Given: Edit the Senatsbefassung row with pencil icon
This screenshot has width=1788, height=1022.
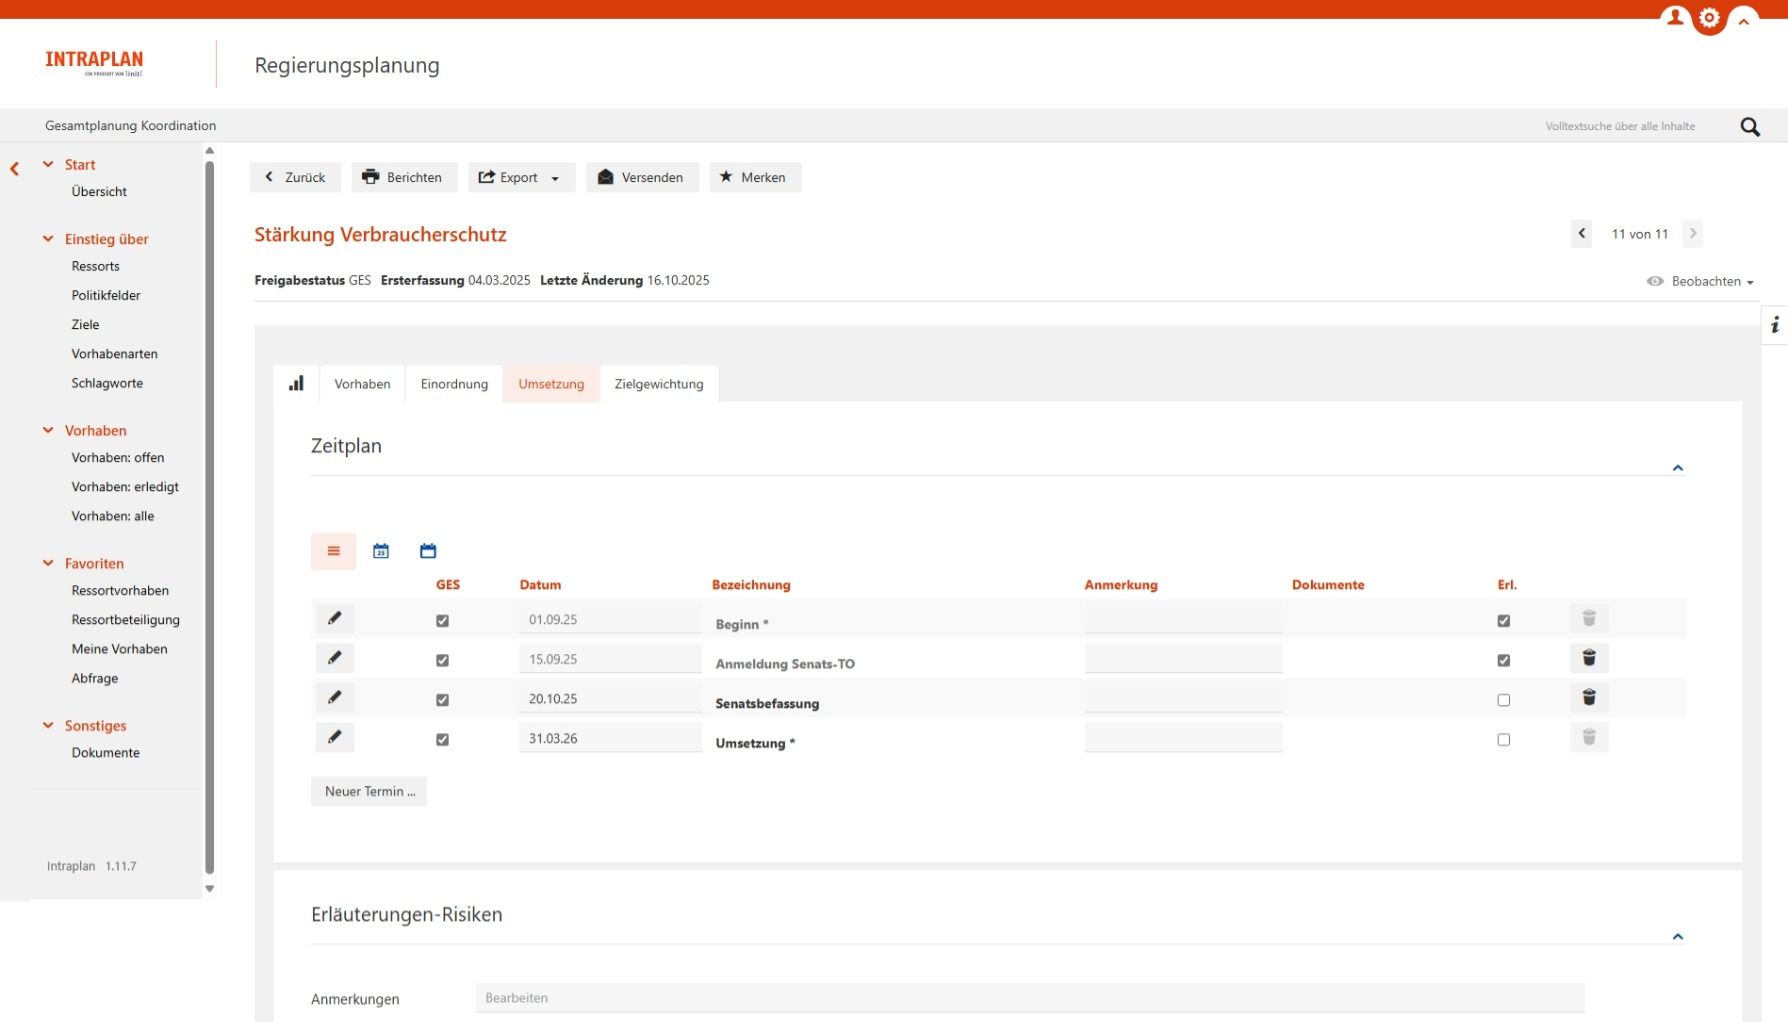Looking at the screenshot, I should click(334, 698).
